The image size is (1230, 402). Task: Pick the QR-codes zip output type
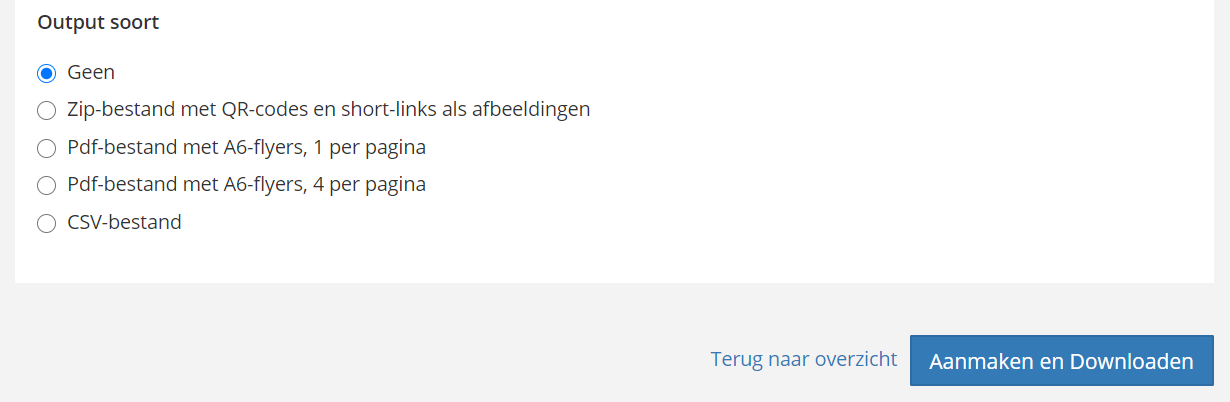46,110
